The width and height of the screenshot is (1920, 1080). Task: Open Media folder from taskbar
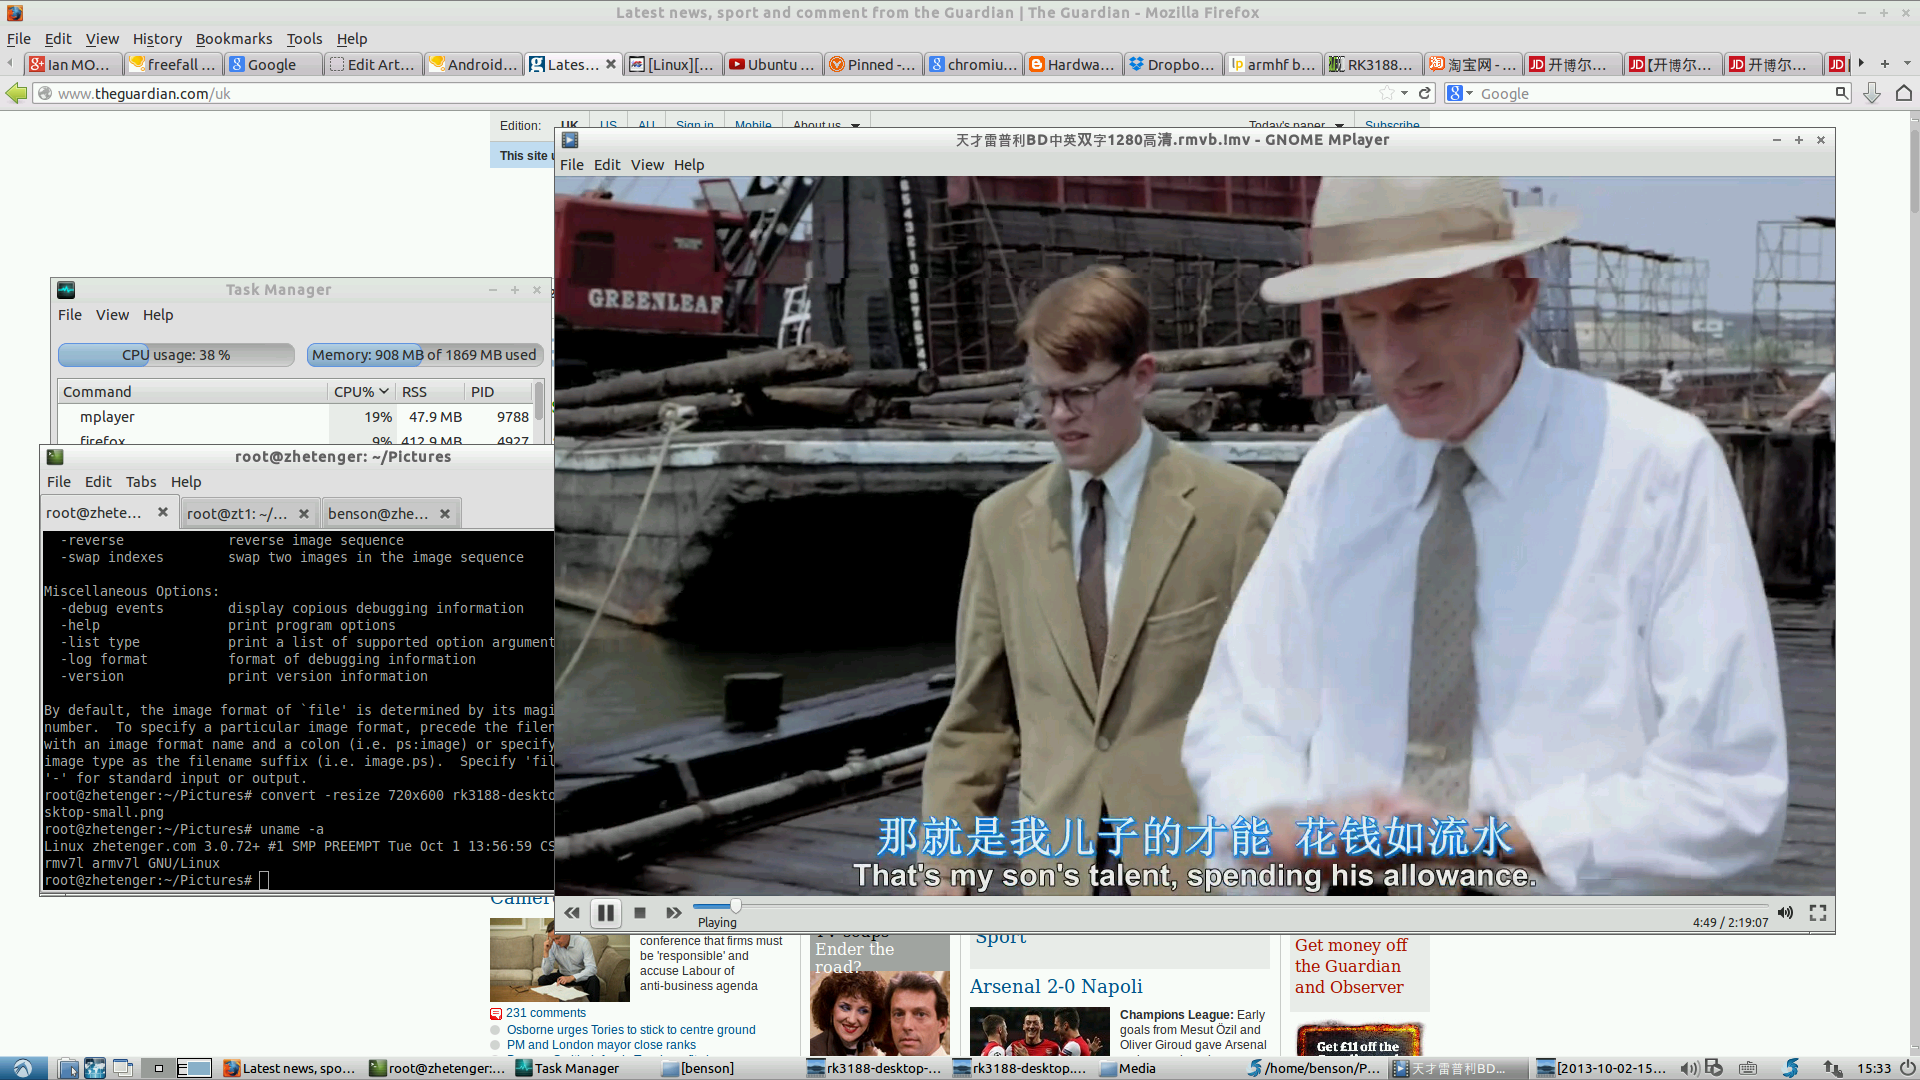point(1137,1068)
